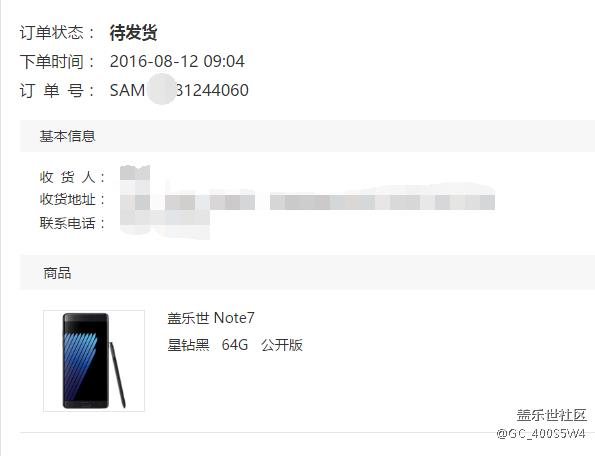Click the Galaxy Note7 product thumbnail
The width and height of the screenshot is (595, 456).
point(94,361)
